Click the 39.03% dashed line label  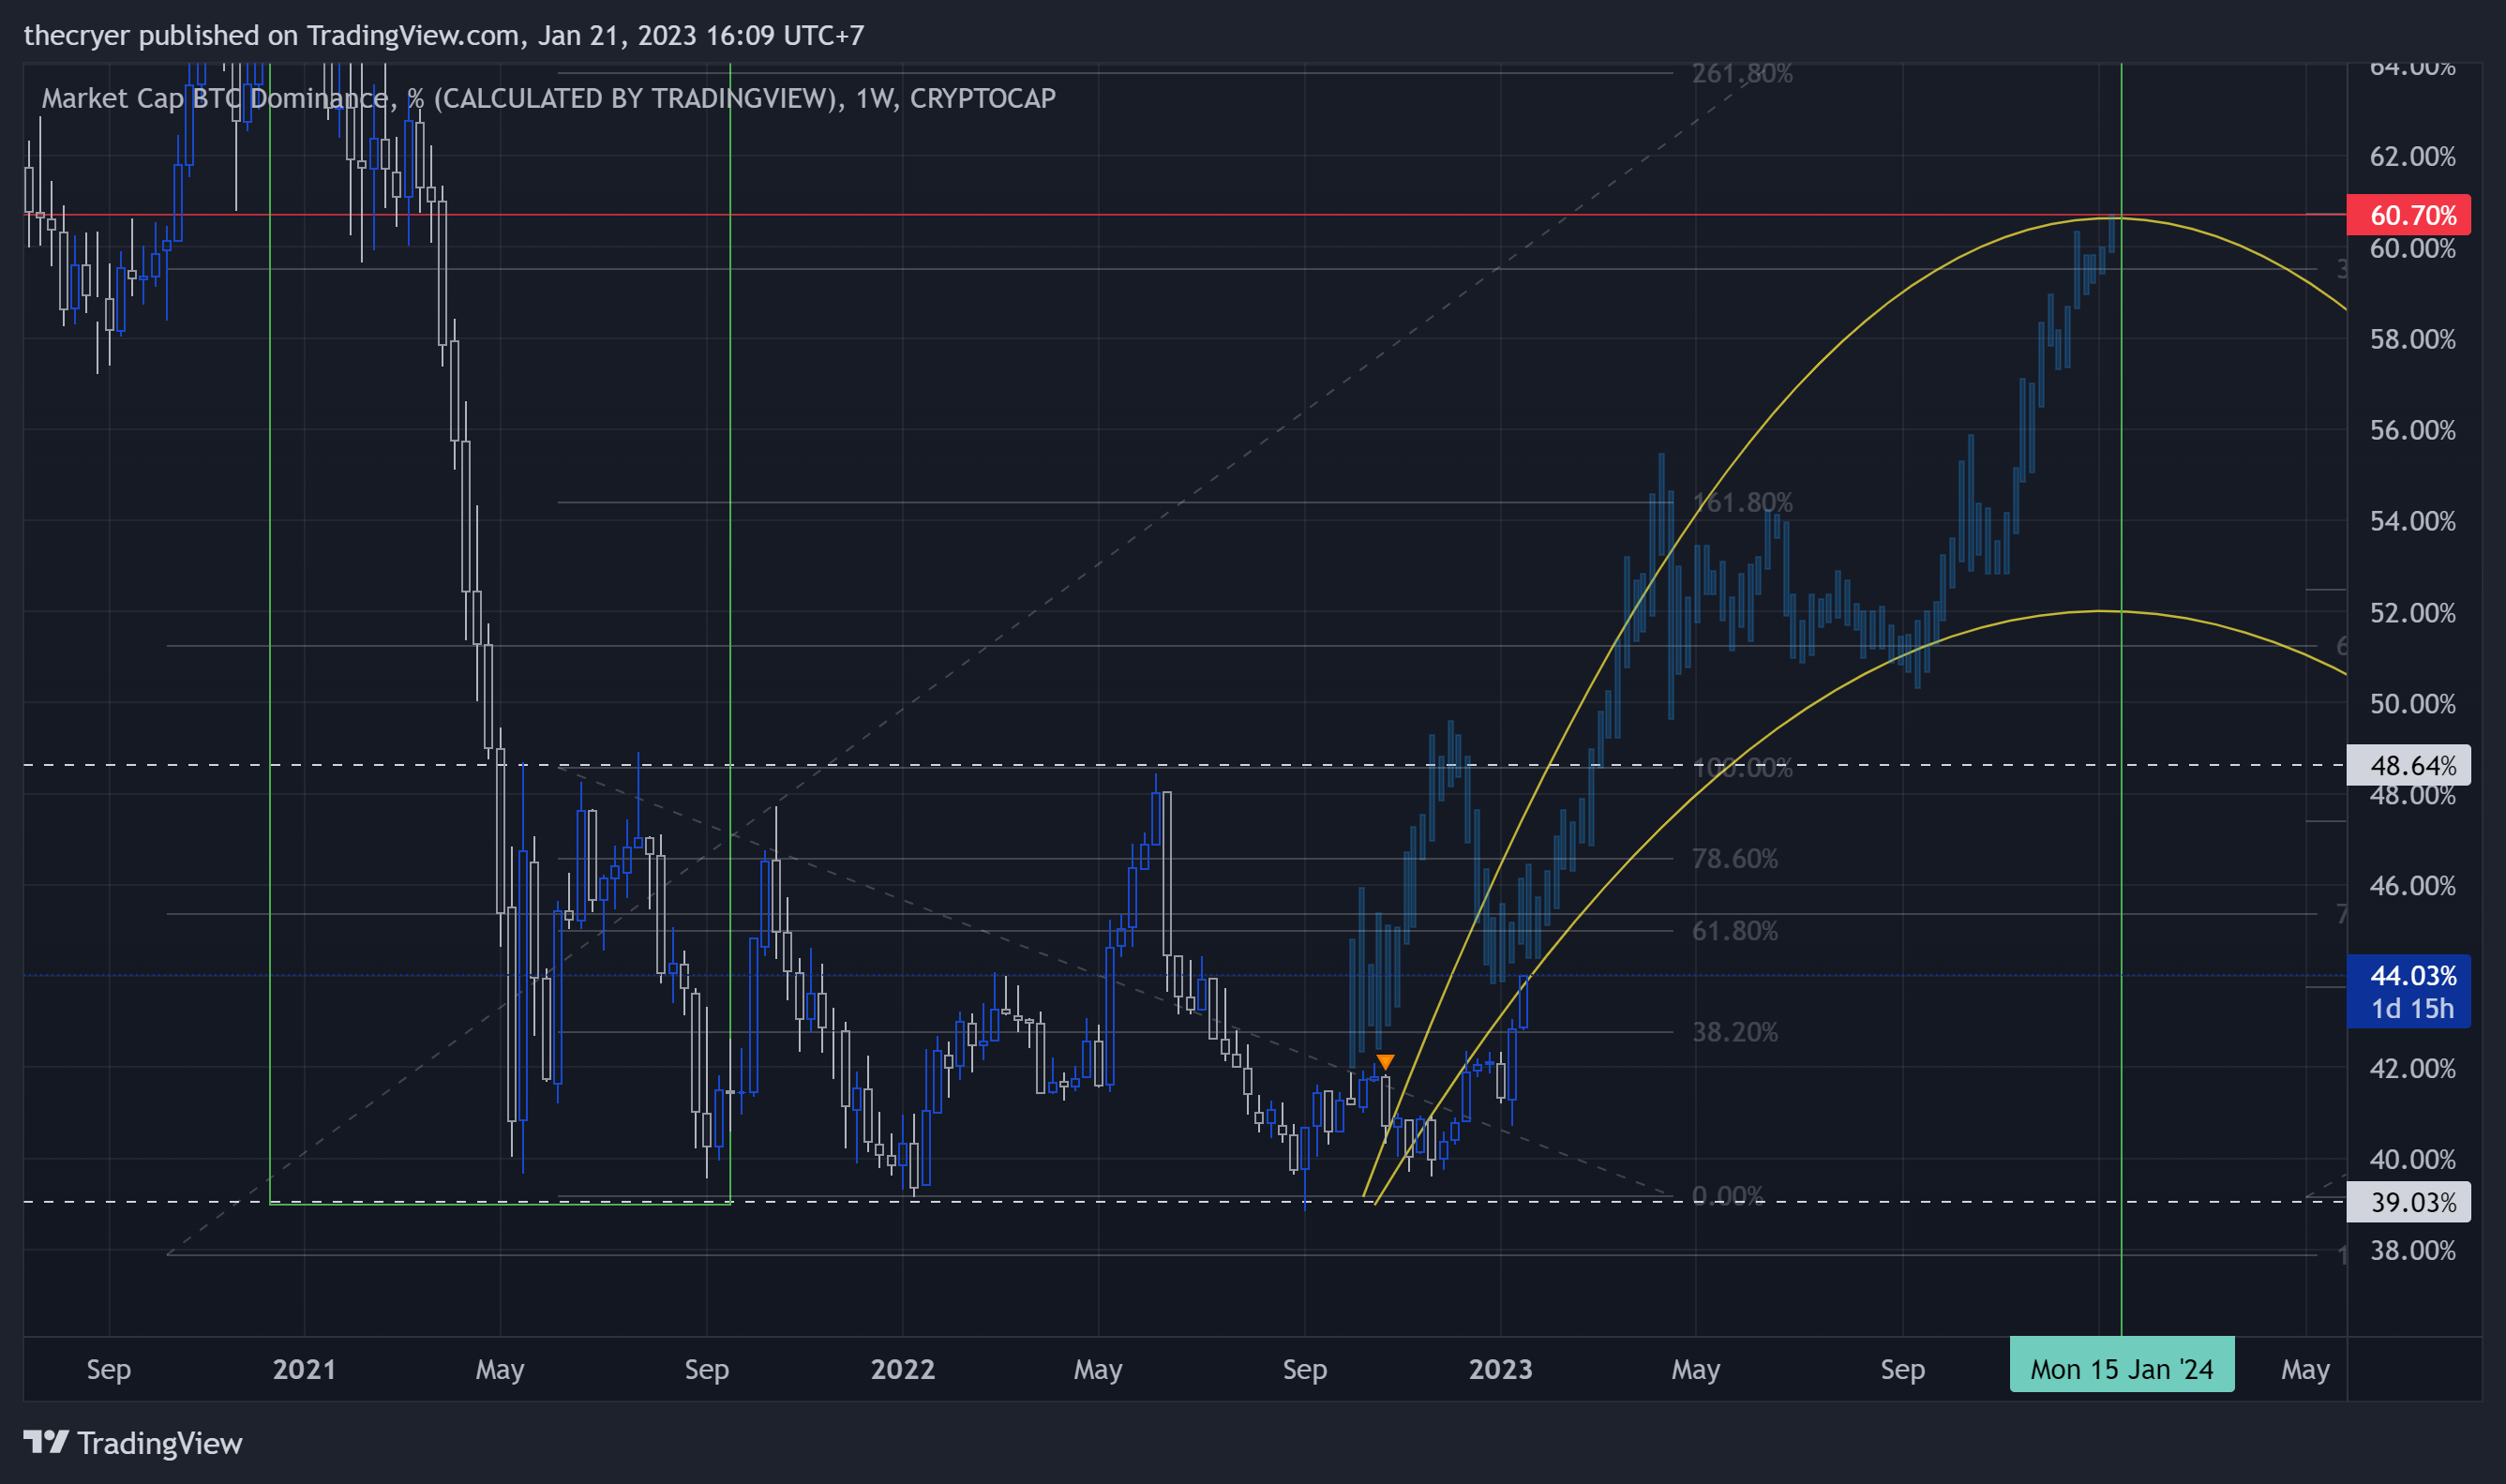pyautogui.click(x=2408, y=1202)
